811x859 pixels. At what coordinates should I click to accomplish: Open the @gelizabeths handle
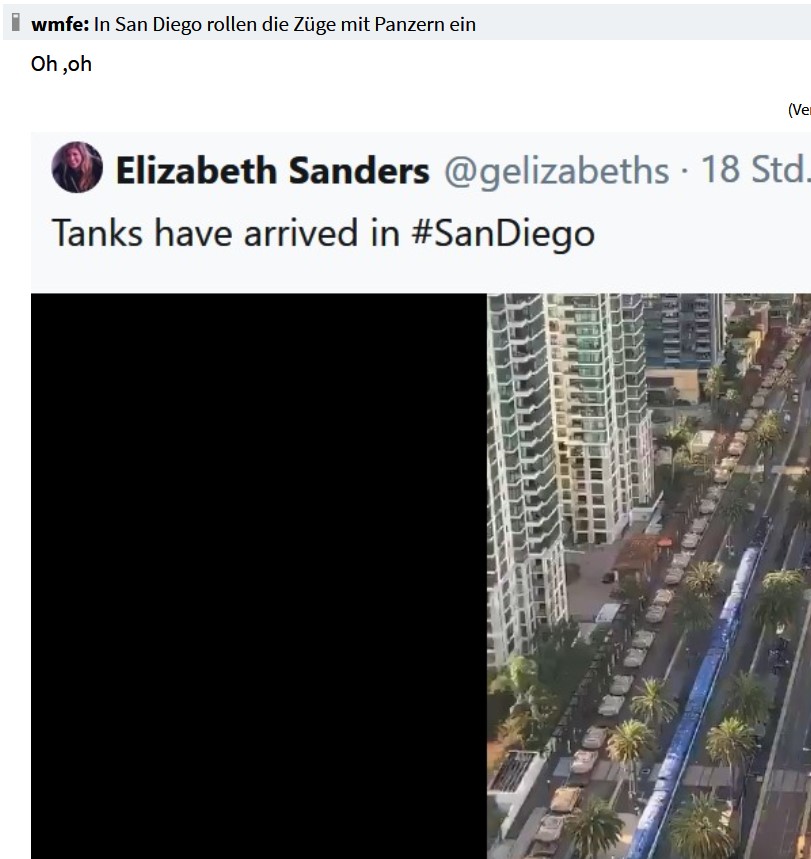(556, 171)
